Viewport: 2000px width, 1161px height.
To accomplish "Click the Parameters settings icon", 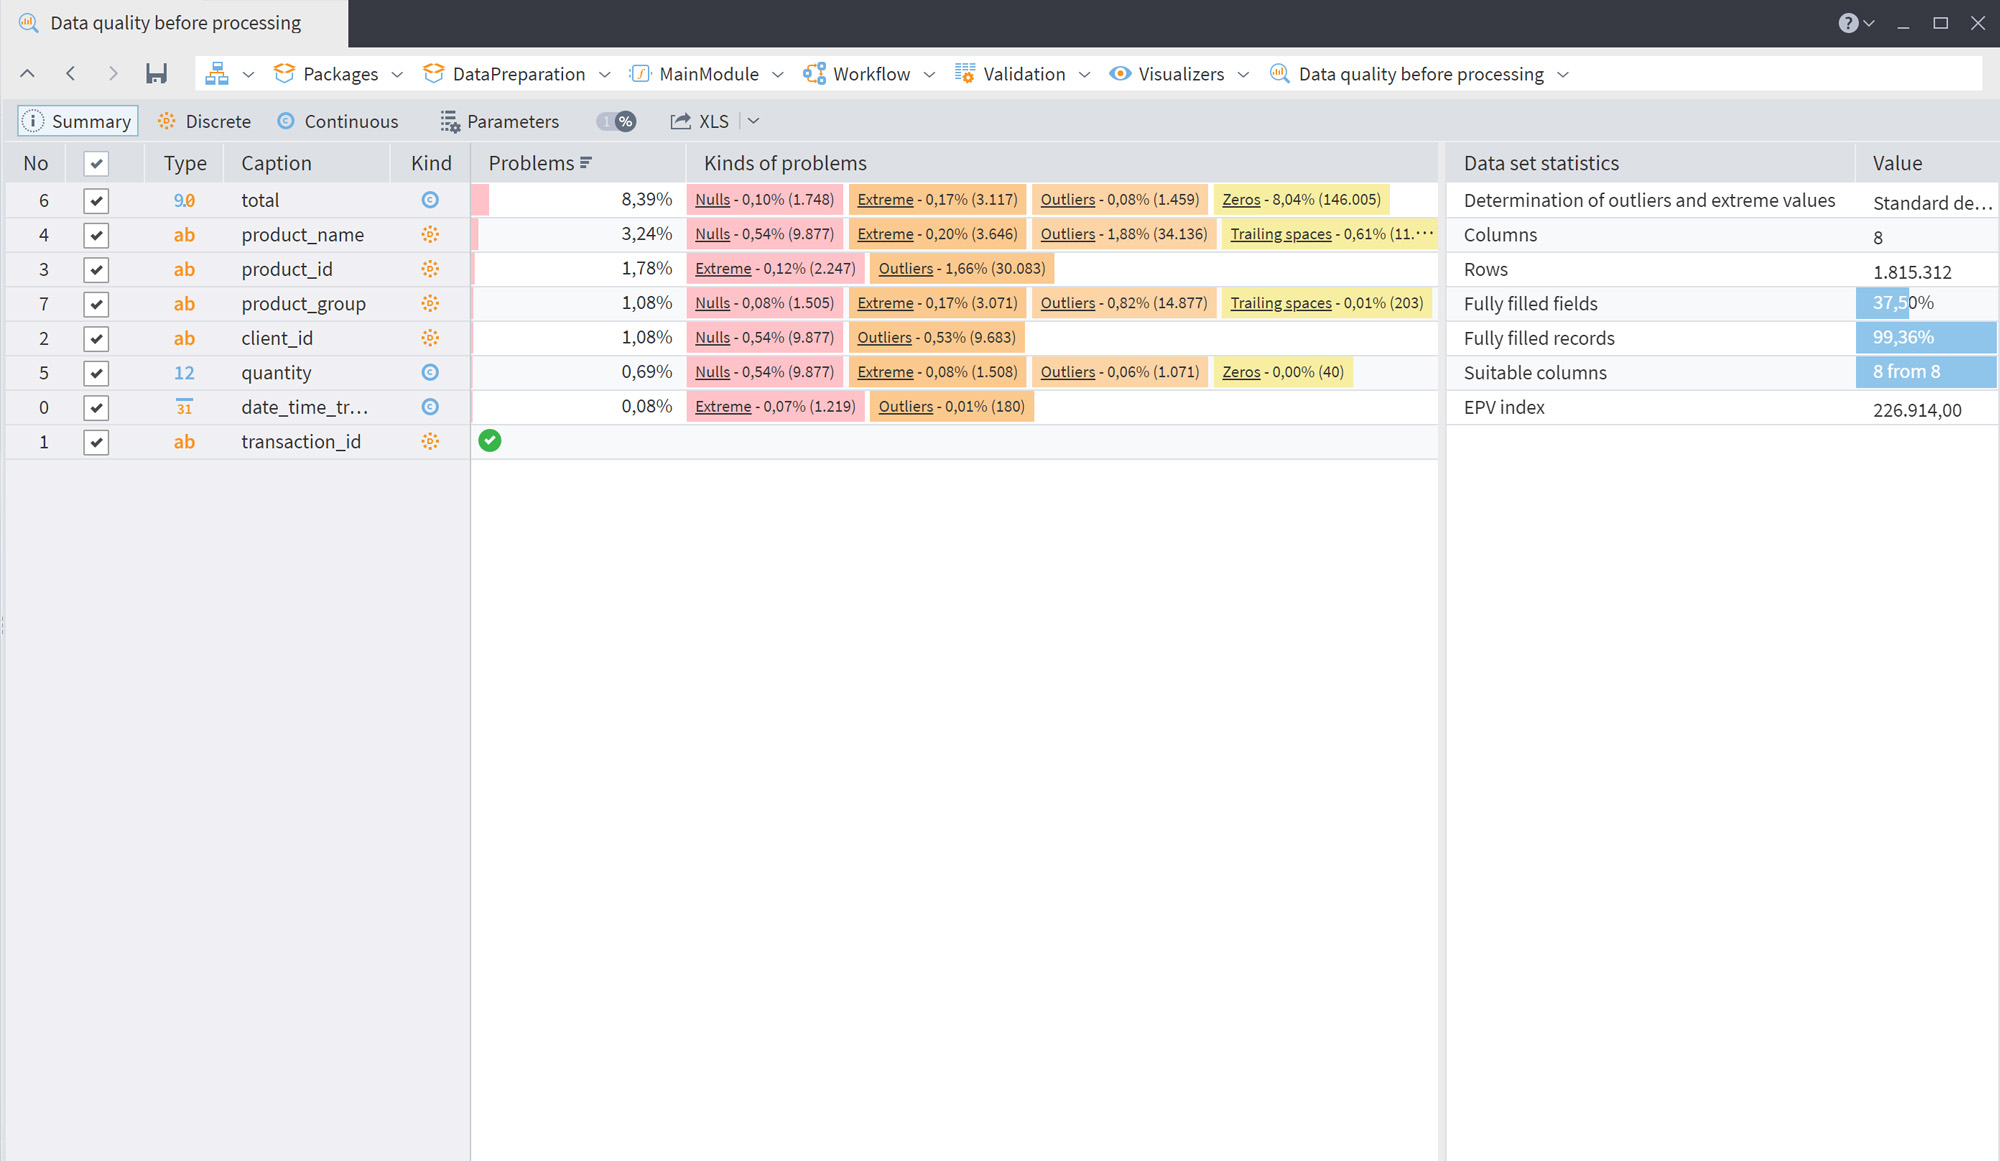I will point(450,122).
